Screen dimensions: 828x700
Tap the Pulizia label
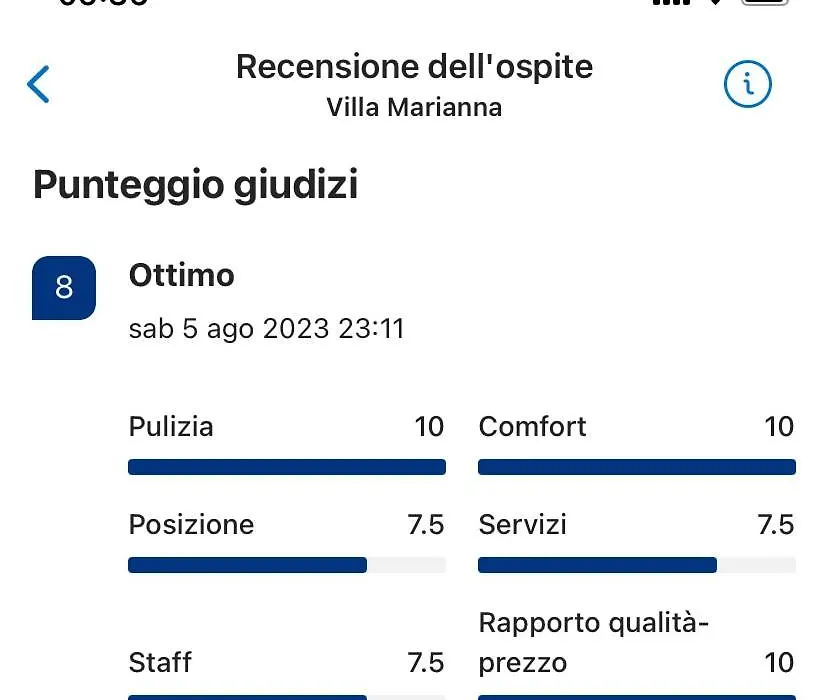coord(171,427)
